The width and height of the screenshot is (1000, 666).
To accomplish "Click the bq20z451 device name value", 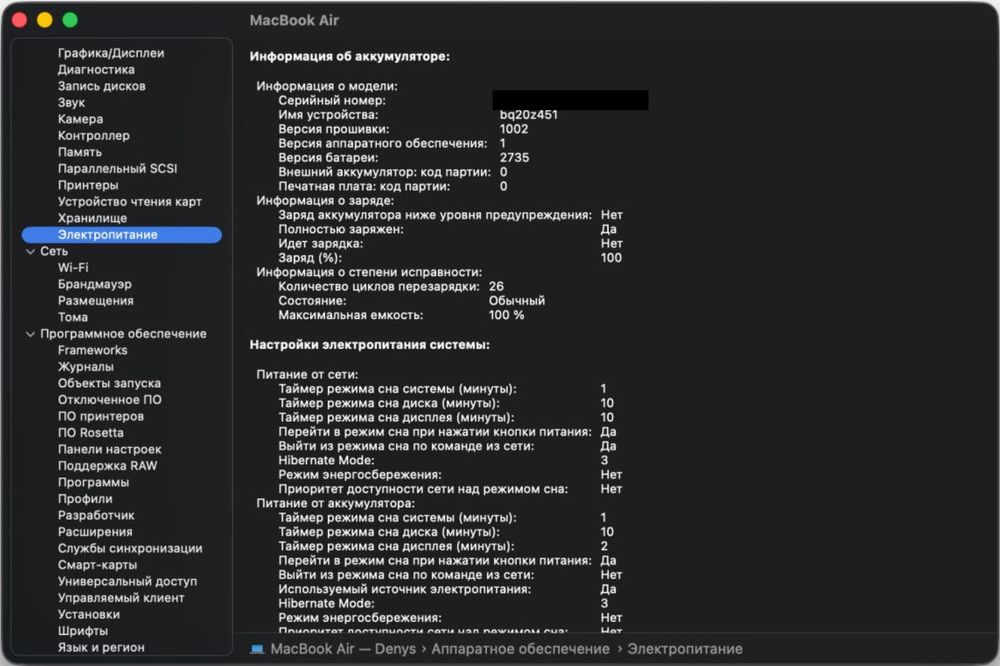I will point(529,115).
